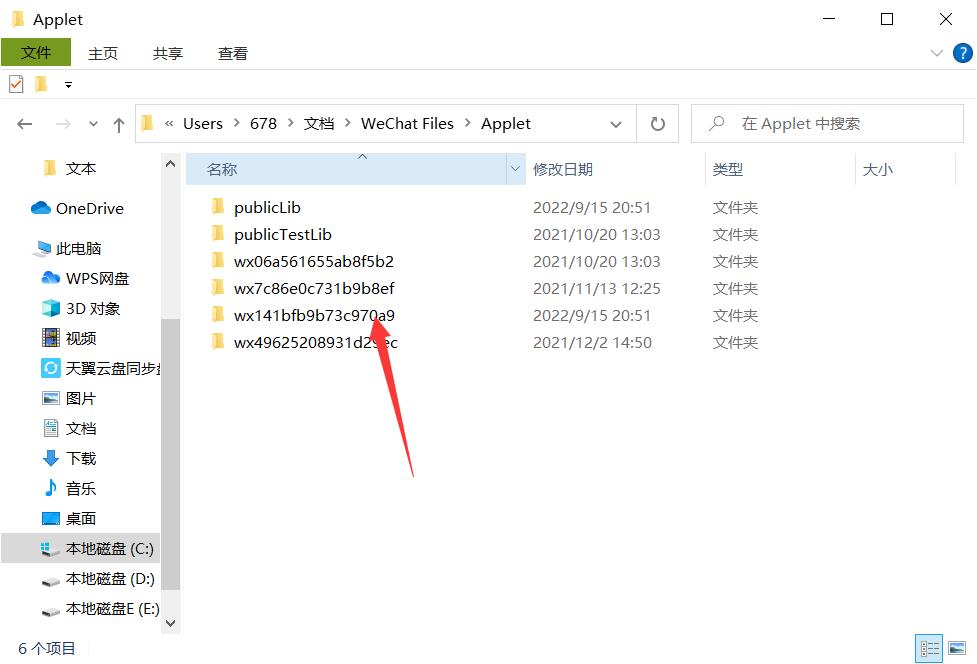Select 此电脑 in the navigation pane

tap(79, 249)
